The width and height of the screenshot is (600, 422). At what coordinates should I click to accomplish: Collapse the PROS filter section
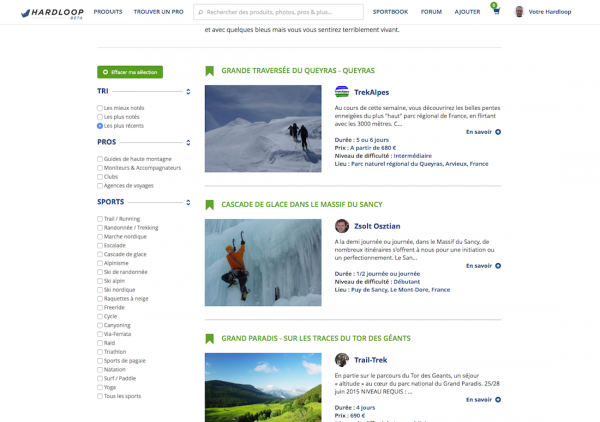[x=188, y=143]
